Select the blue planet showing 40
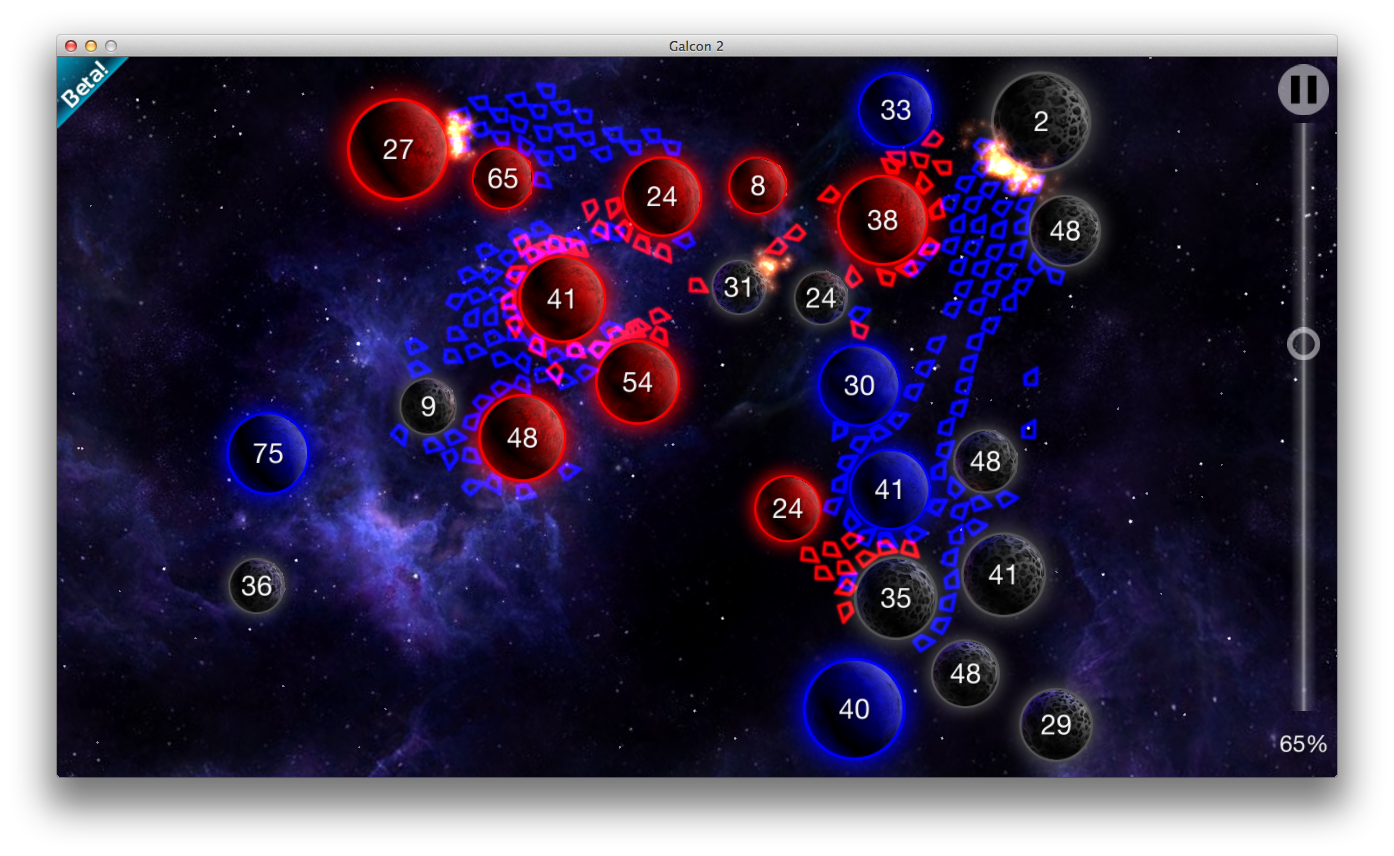 point(854,710)
